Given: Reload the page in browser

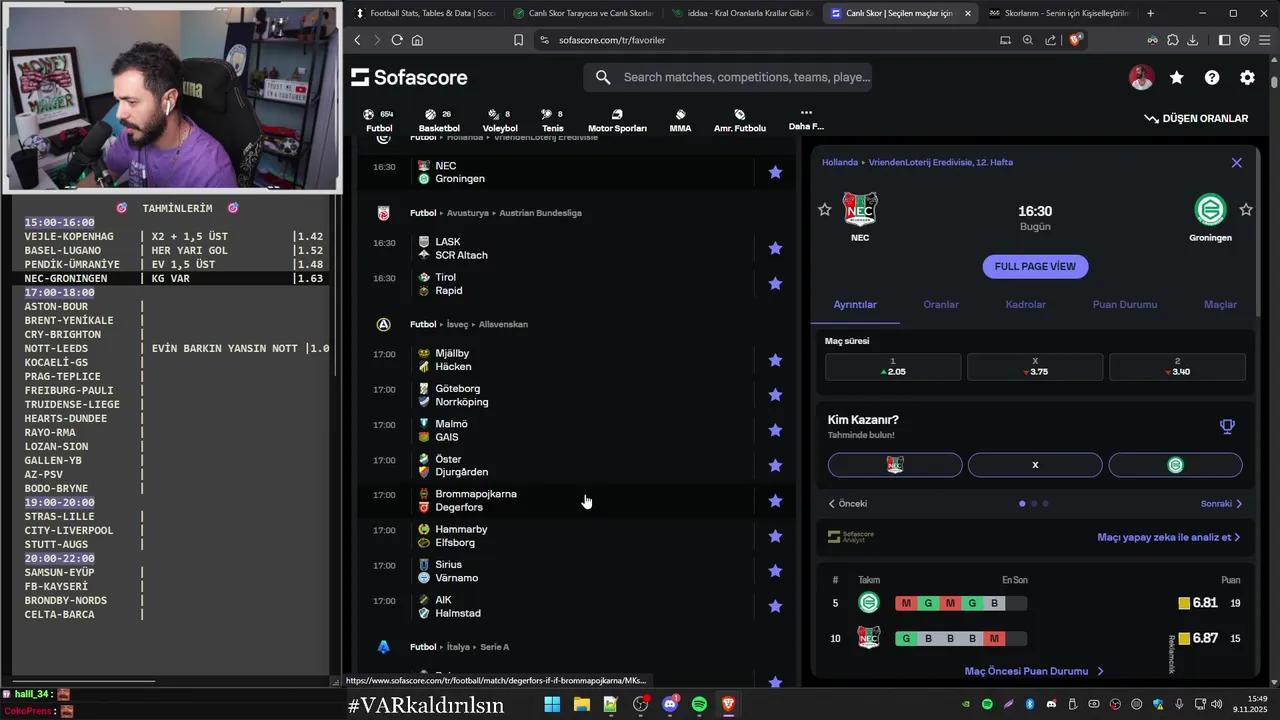Looking at the screenshot, I should tap(397, 40).
